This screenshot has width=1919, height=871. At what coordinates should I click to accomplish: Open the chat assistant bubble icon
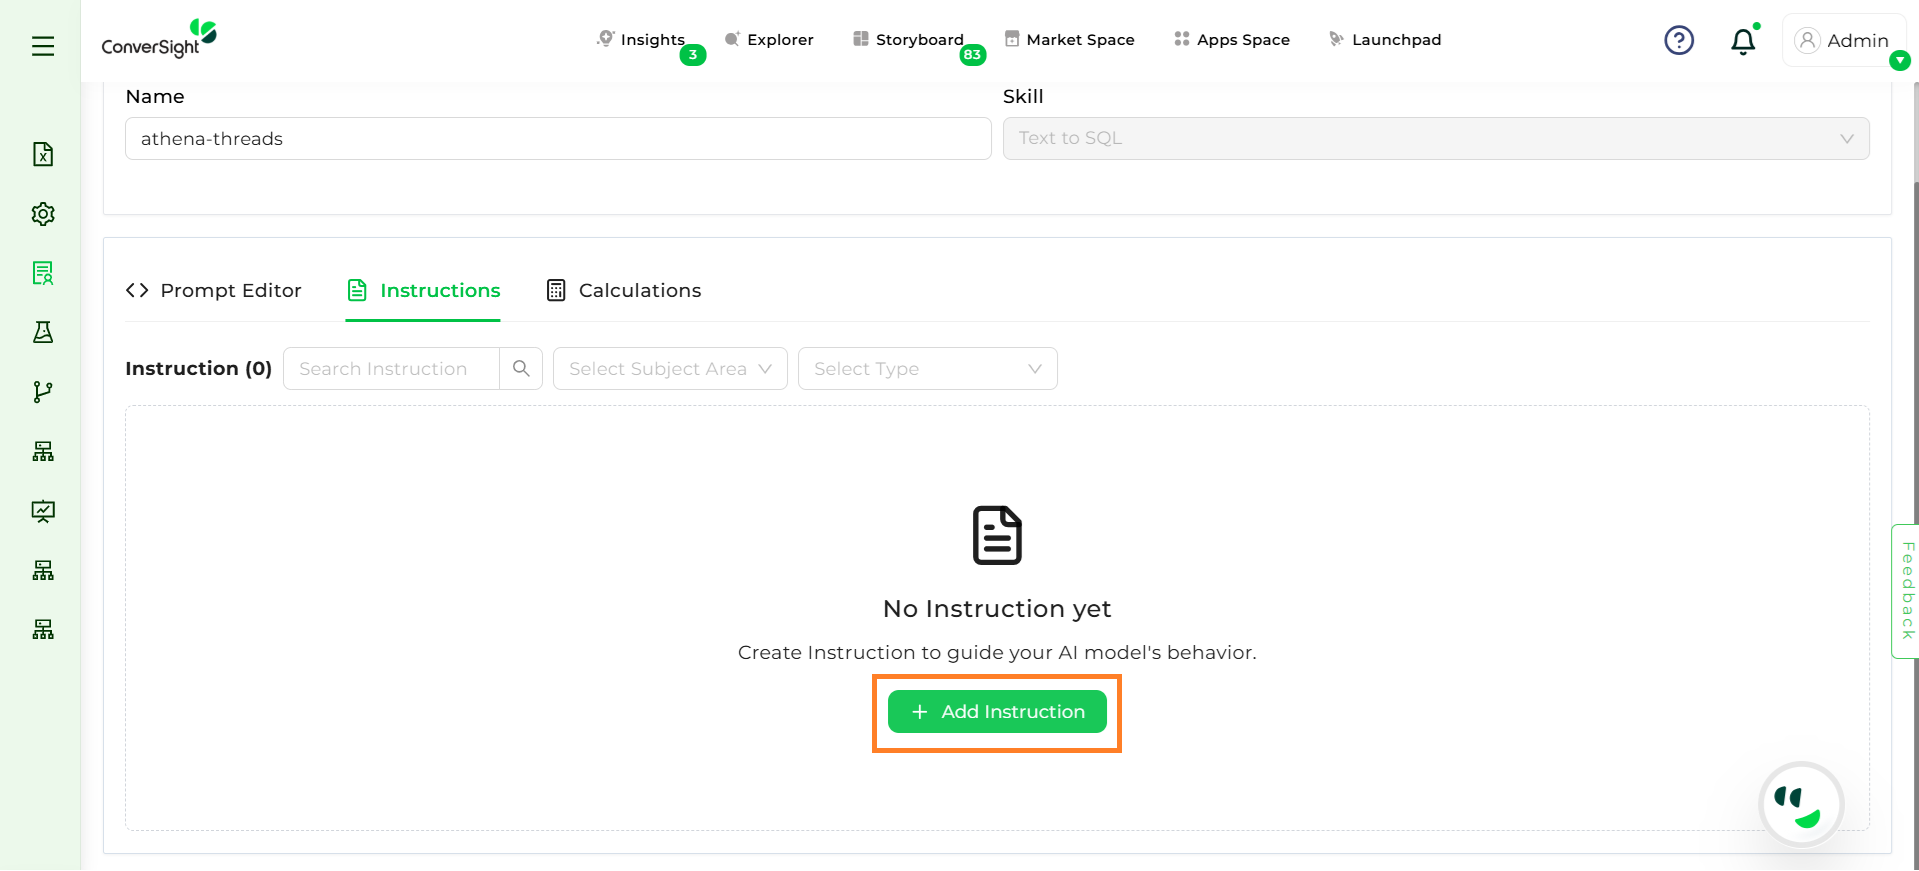[1800, 805]
